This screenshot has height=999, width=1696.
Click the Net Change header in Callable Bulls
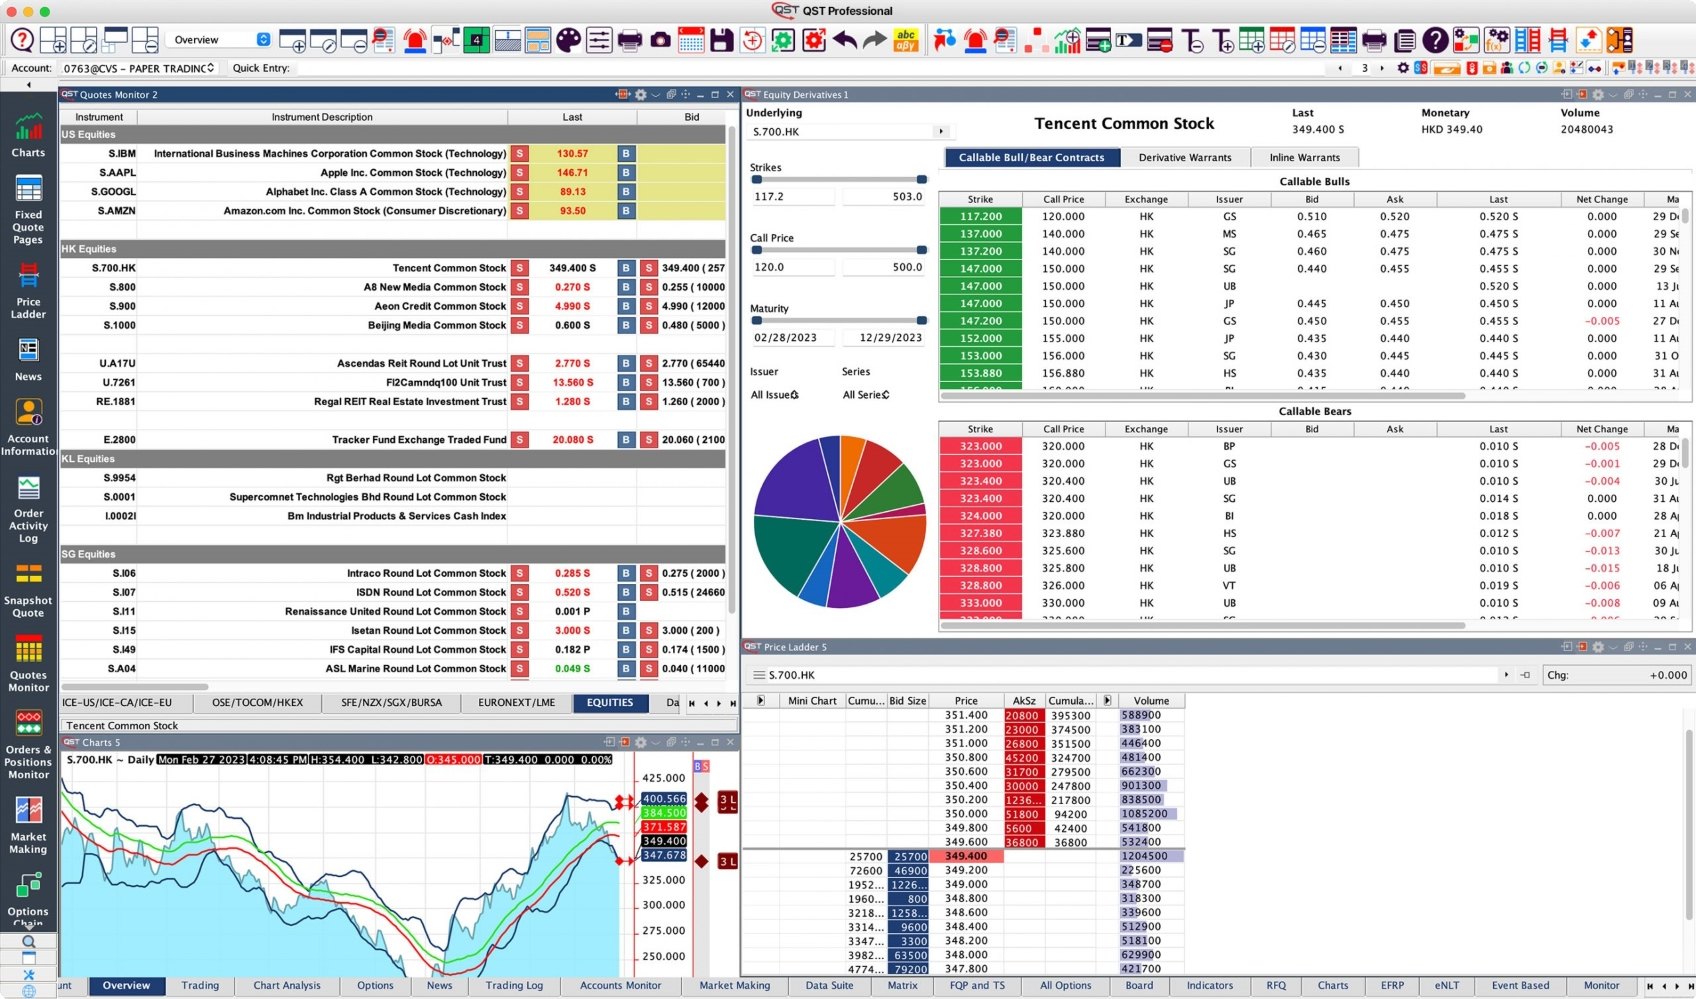point(1602,199)
